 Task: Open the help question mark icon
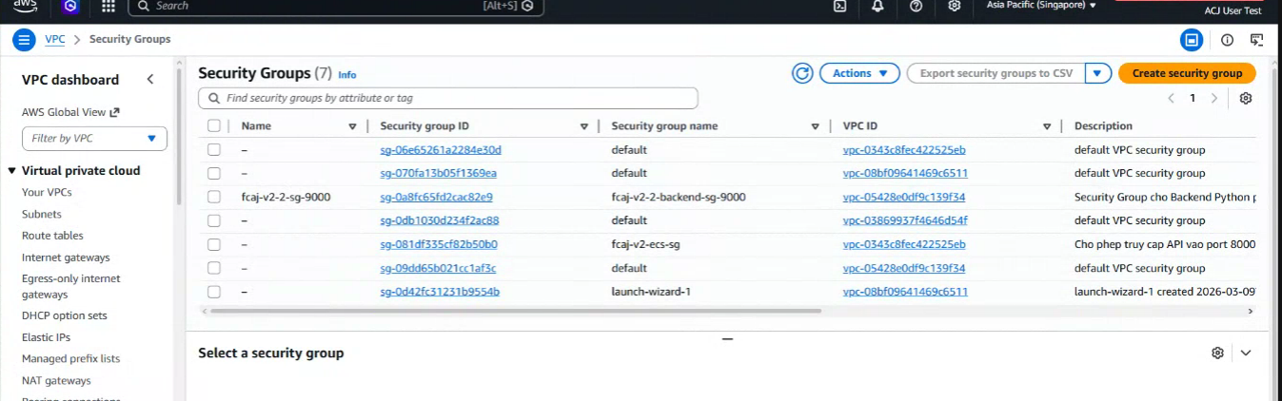(x=916, y=6)
